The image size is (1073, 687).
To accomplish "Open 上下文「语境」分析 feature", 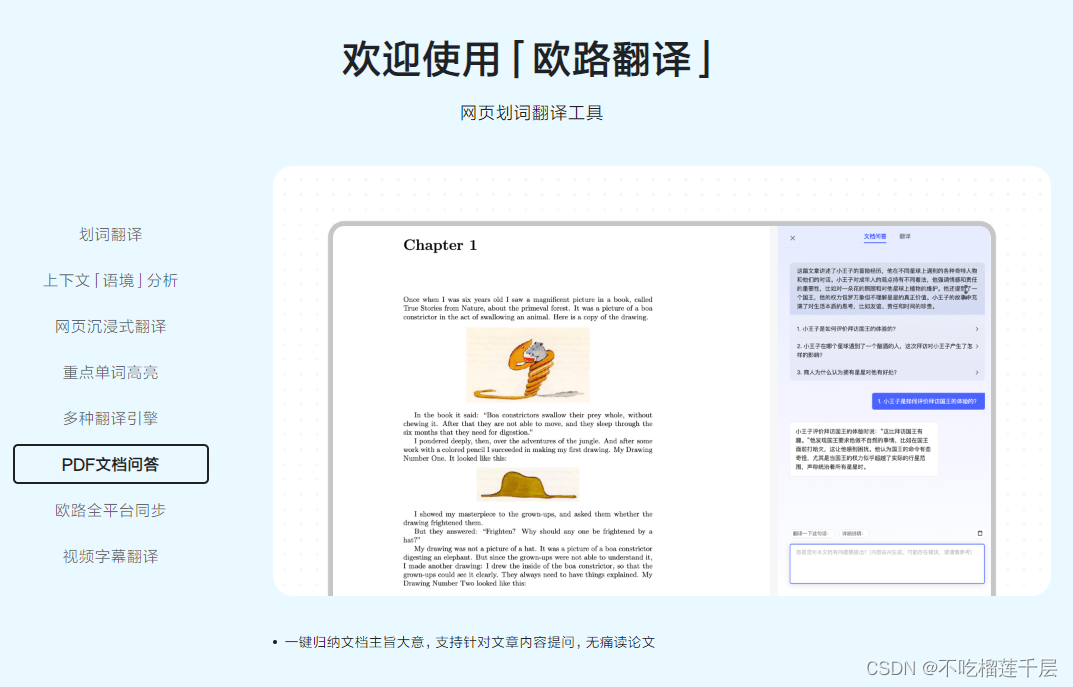I will coord(110,281).
